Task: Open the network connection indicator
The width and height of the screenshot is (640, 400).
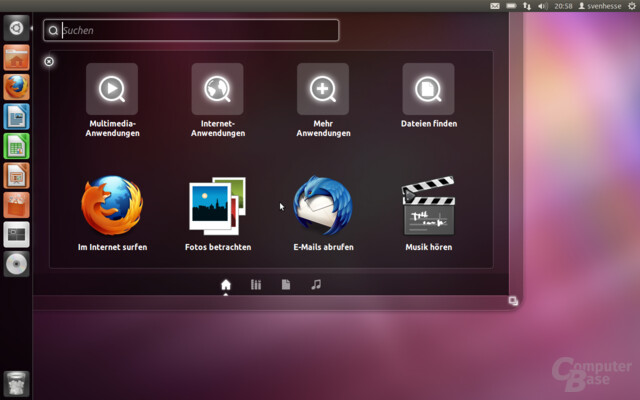Action: click(527, 6)
